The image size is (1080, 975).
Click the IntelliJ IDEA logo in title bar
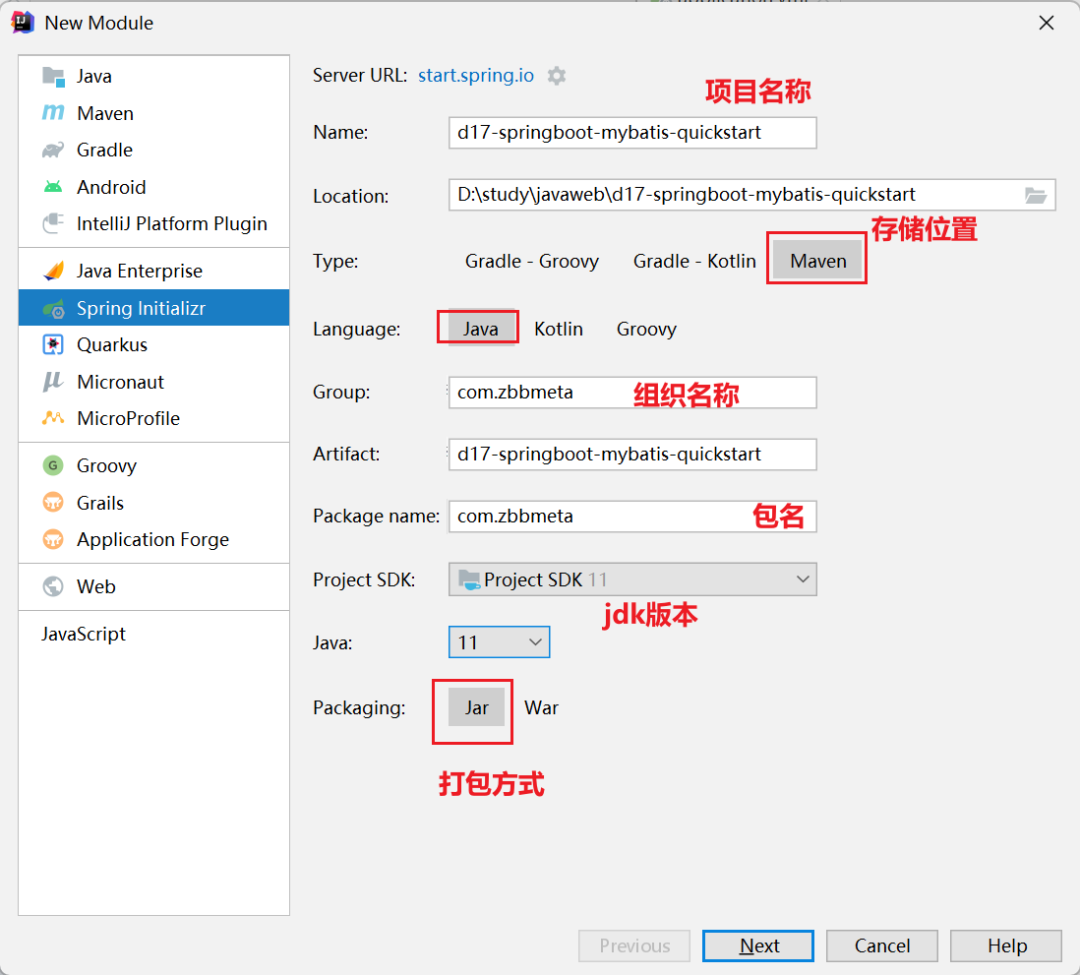pos(23,23)
